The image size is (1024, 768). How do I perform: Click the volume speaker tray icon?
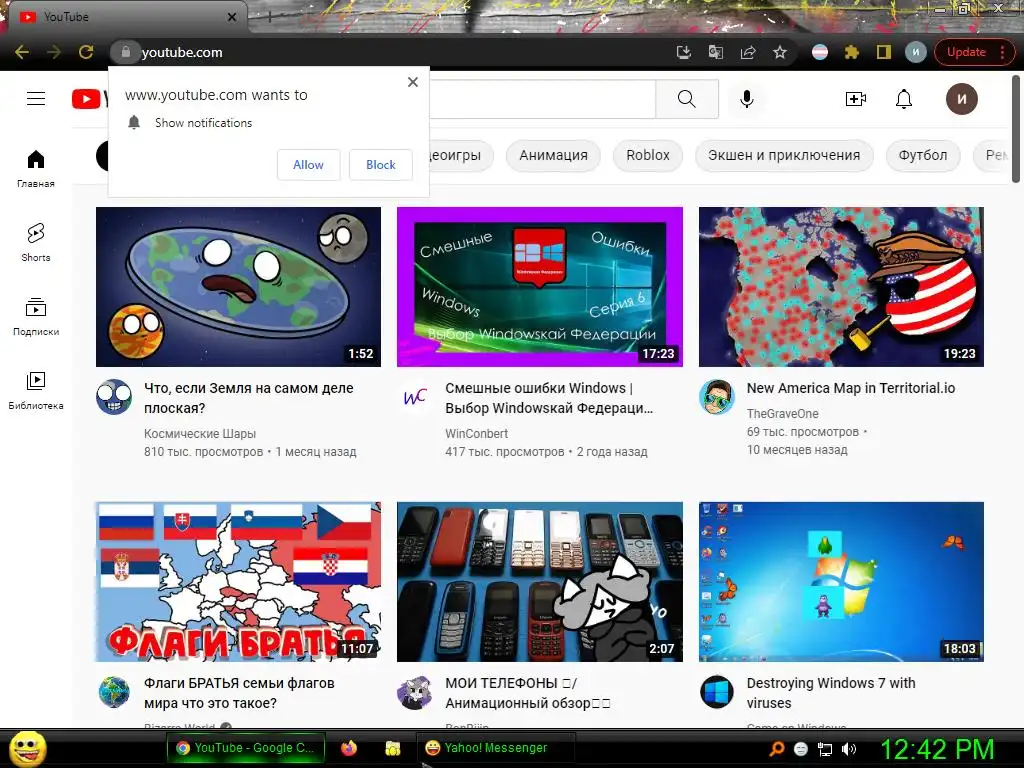[849, 749]
